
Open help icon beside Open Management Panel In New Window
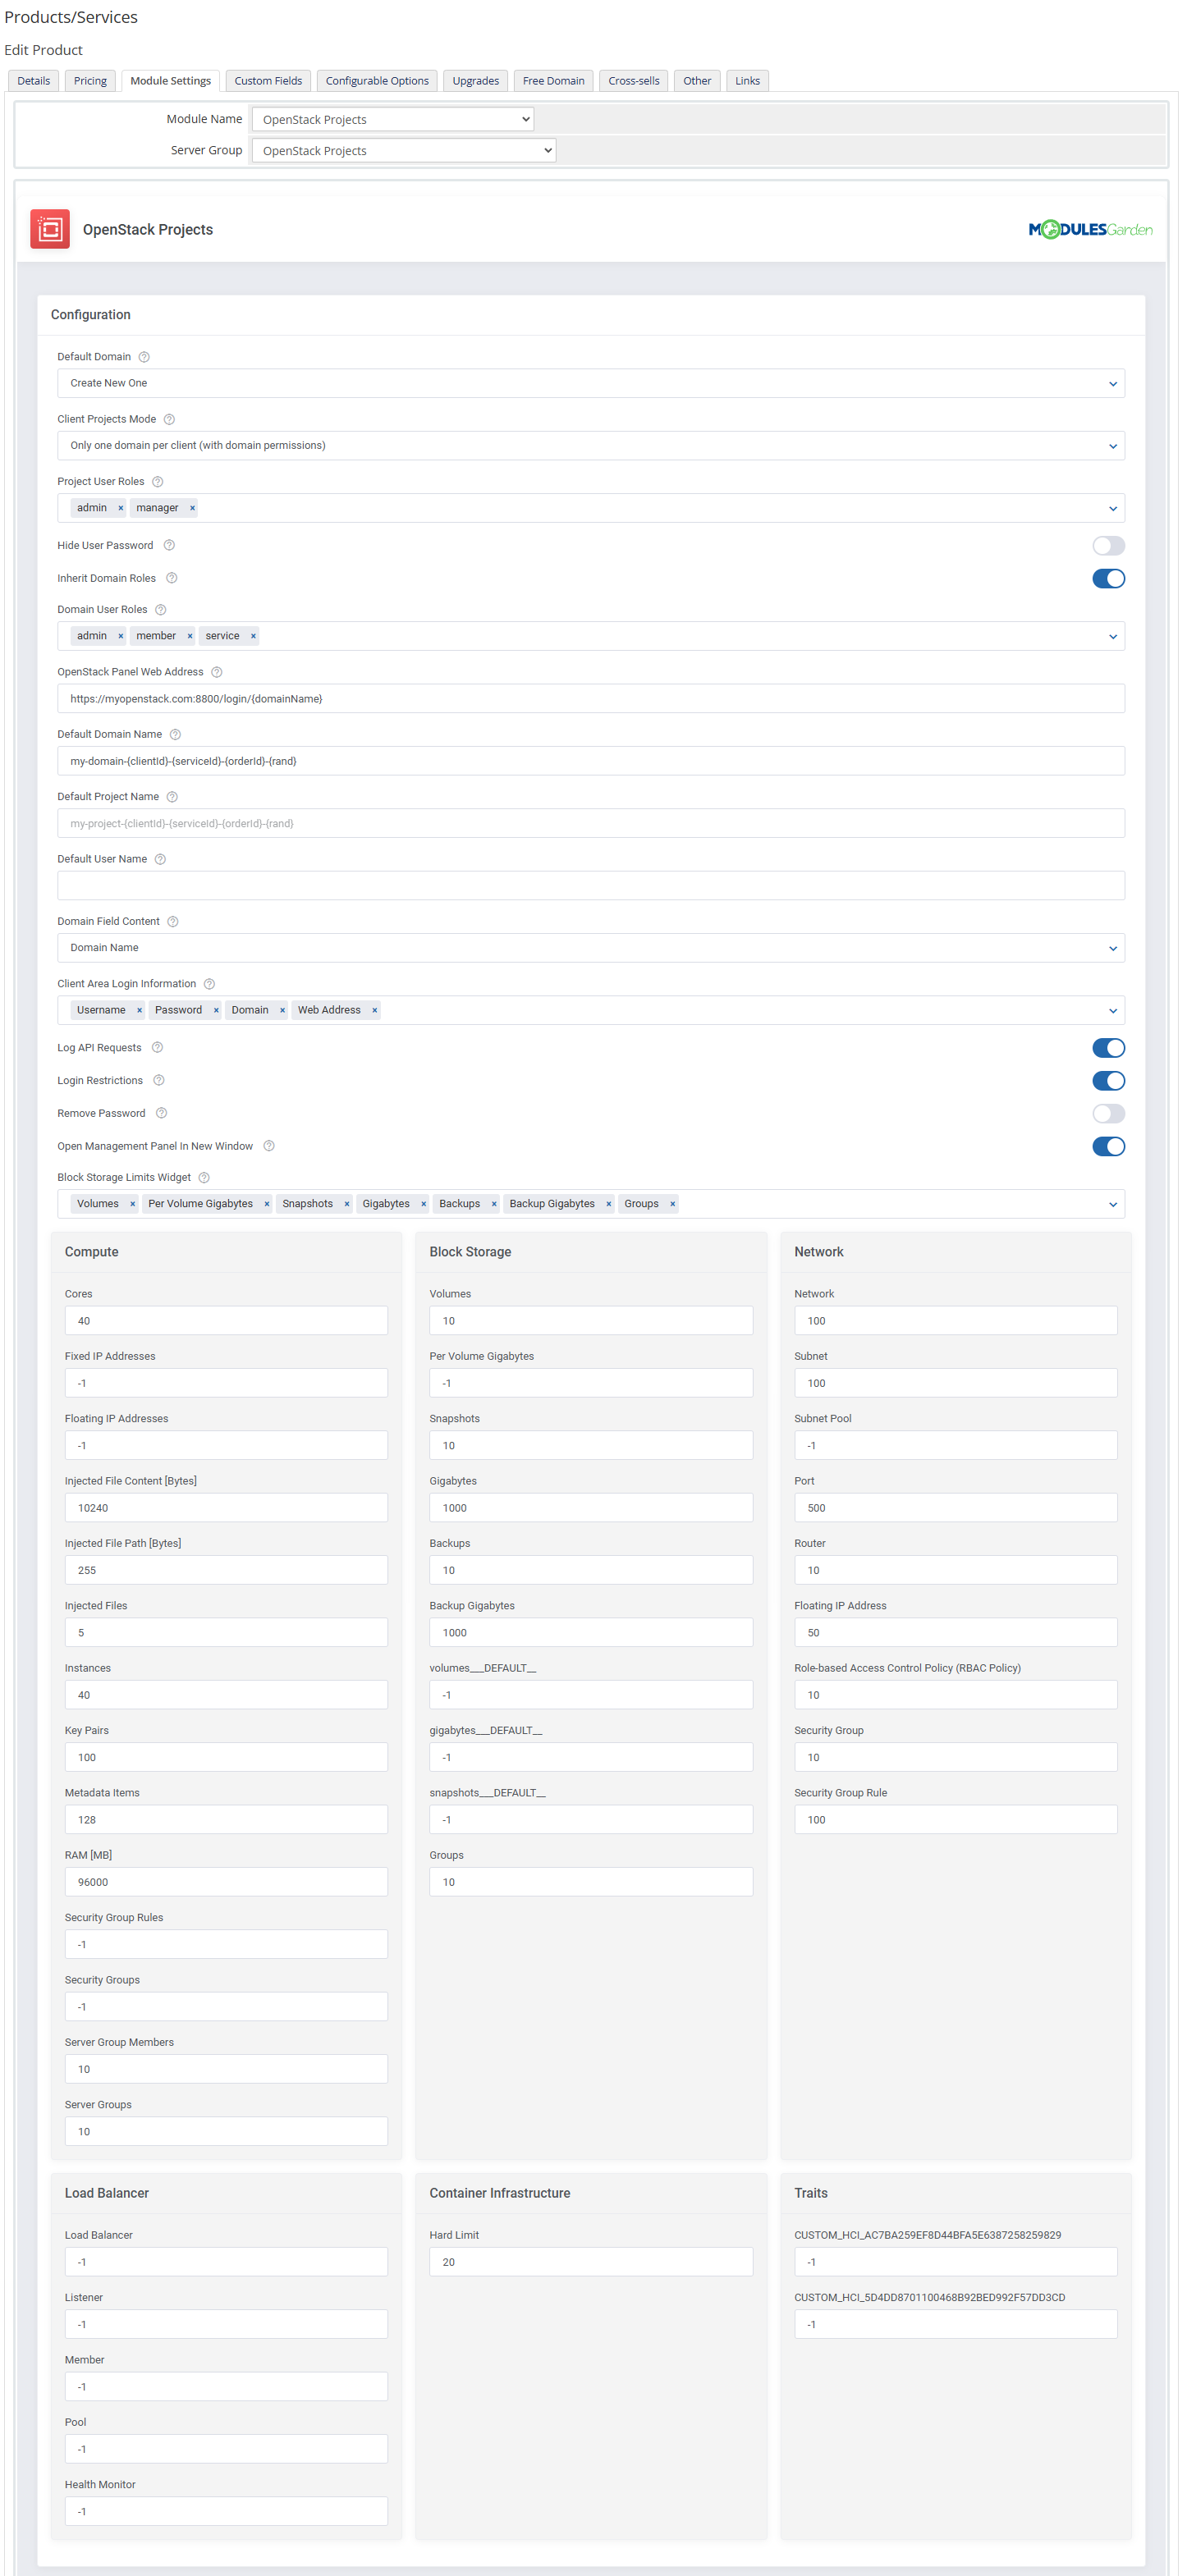(x=269, y=1146)
